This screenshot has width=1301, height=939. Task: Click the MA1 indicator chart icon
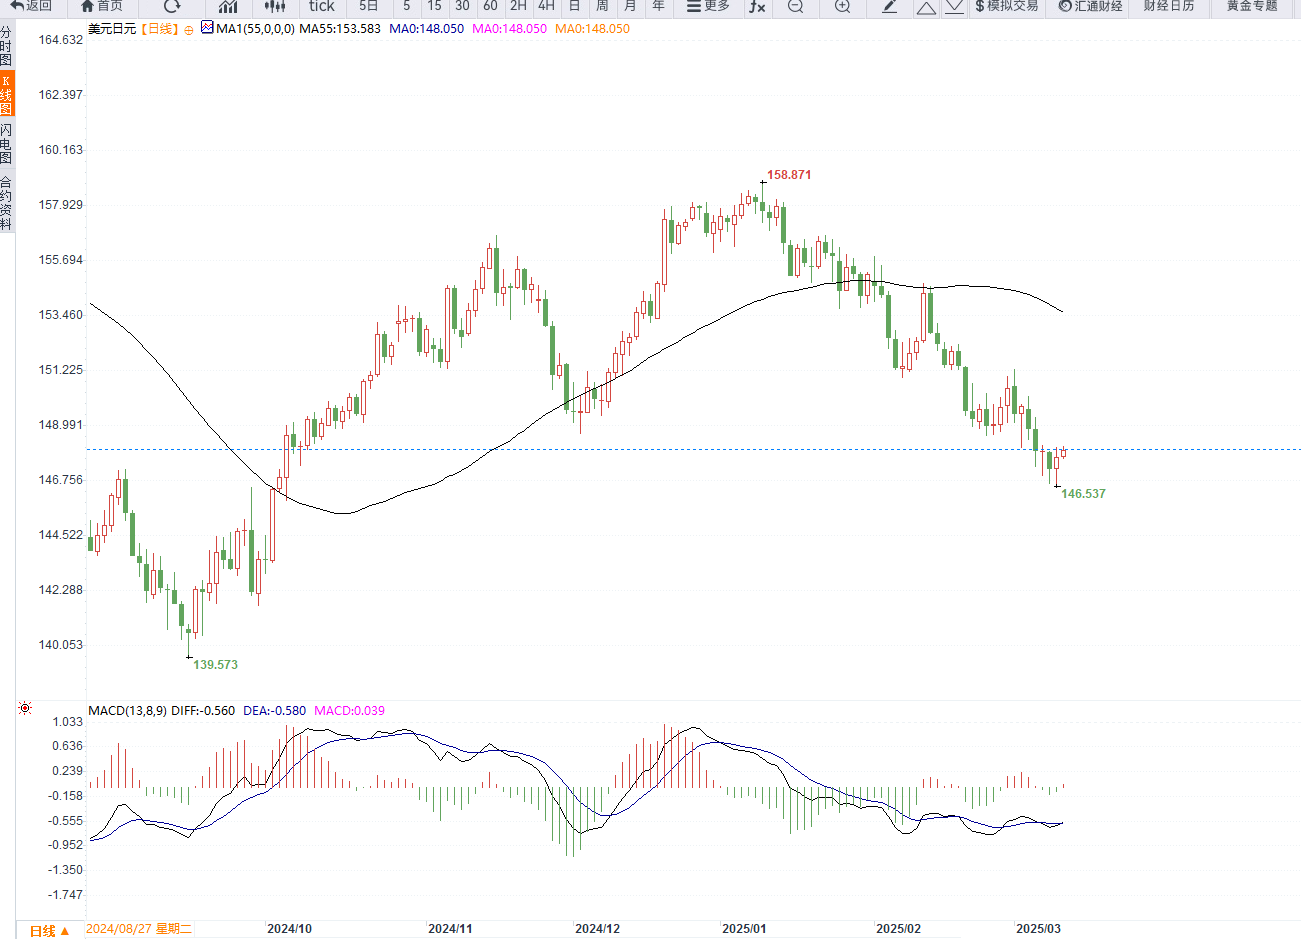[x=207, y=28]
